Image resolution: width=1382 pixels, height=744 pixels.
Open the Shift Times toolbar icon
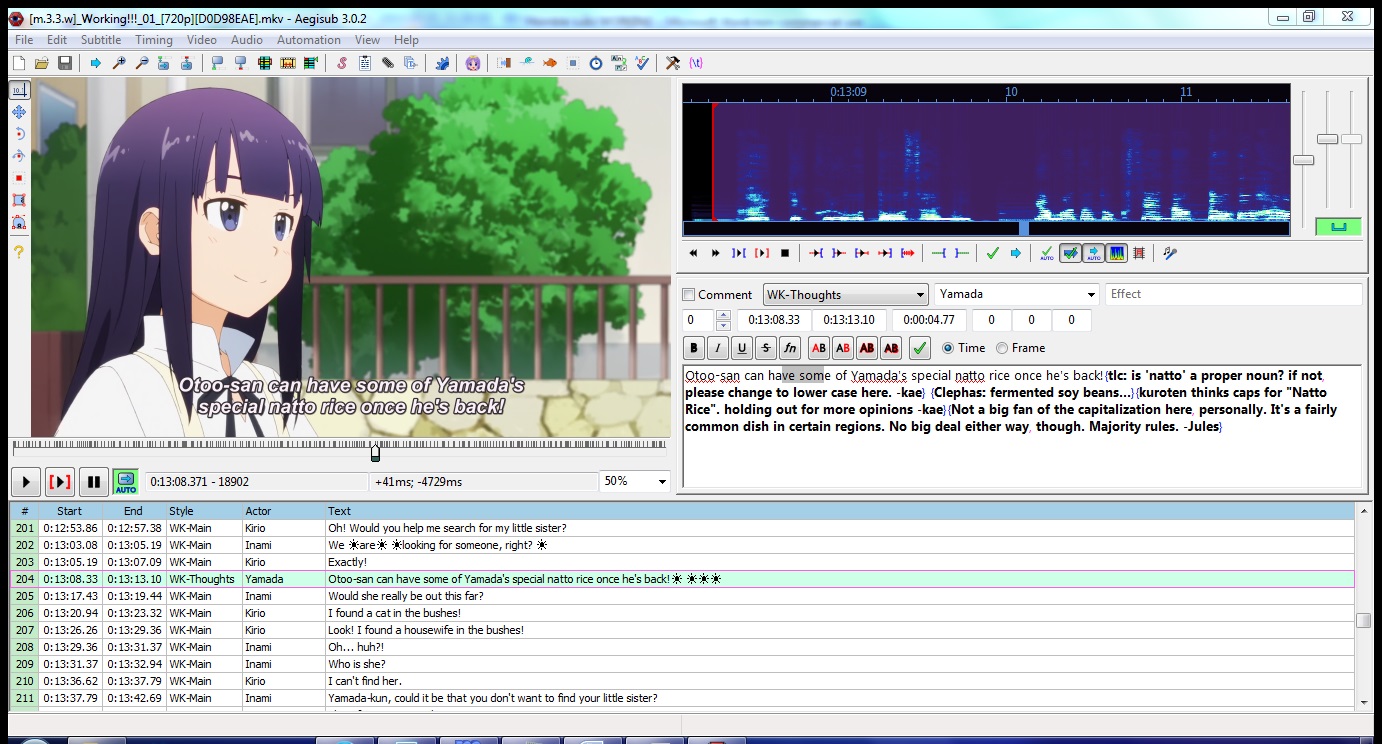coord(504,63)
